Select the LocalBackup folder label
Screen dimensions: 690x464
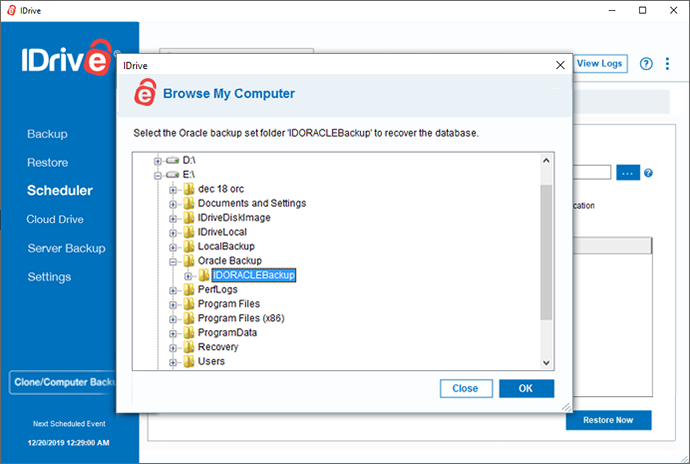pos(226,247)
